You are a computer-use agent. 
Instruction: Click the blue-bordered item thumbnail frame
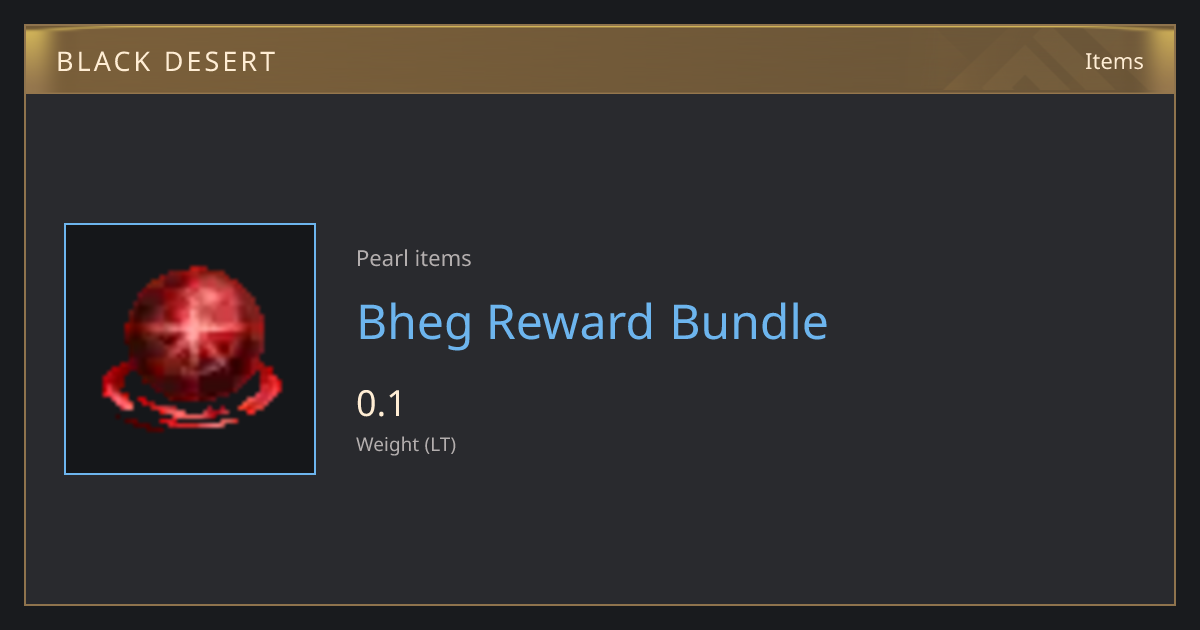(x=190, y=349)
